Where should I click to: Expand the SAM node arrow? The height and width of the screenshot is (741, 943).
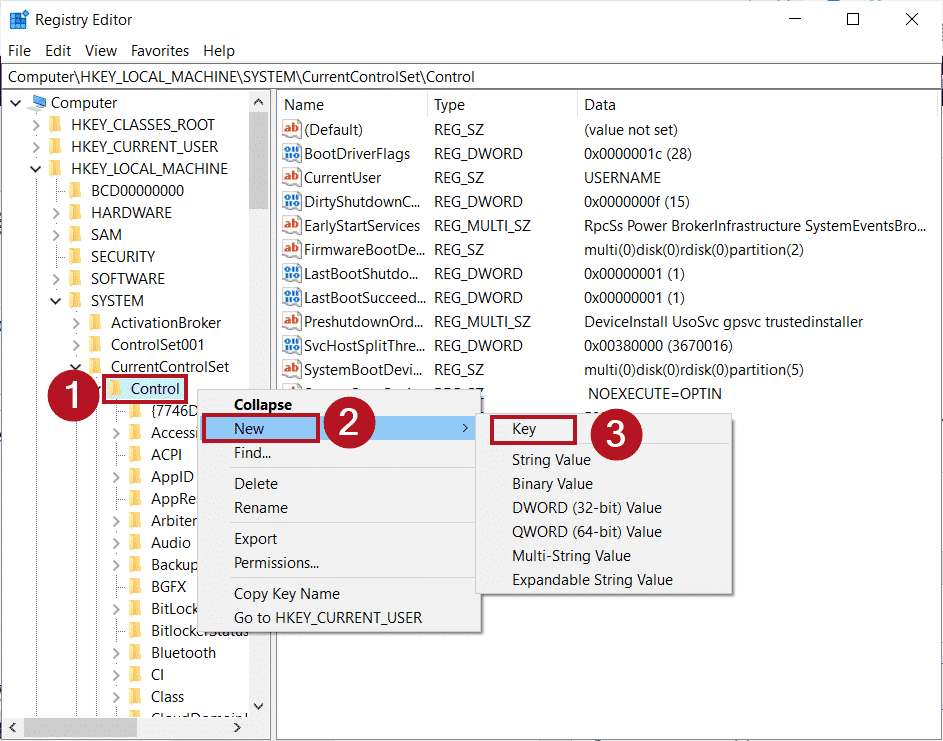(56, 235)
